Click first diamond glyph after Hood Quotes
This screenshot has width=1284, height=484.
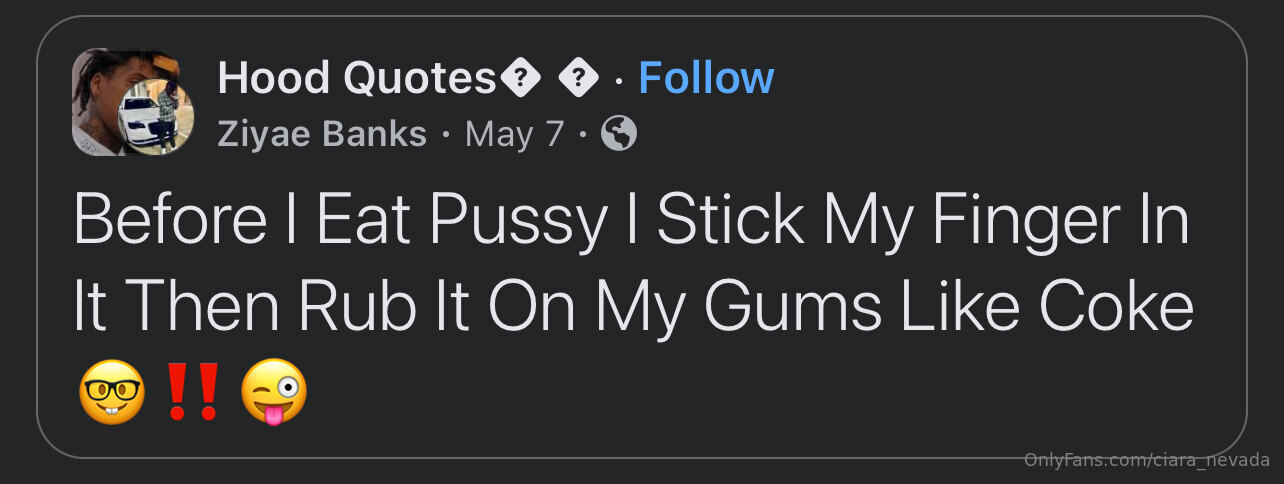pyautogui.click(x=520, y=78)
